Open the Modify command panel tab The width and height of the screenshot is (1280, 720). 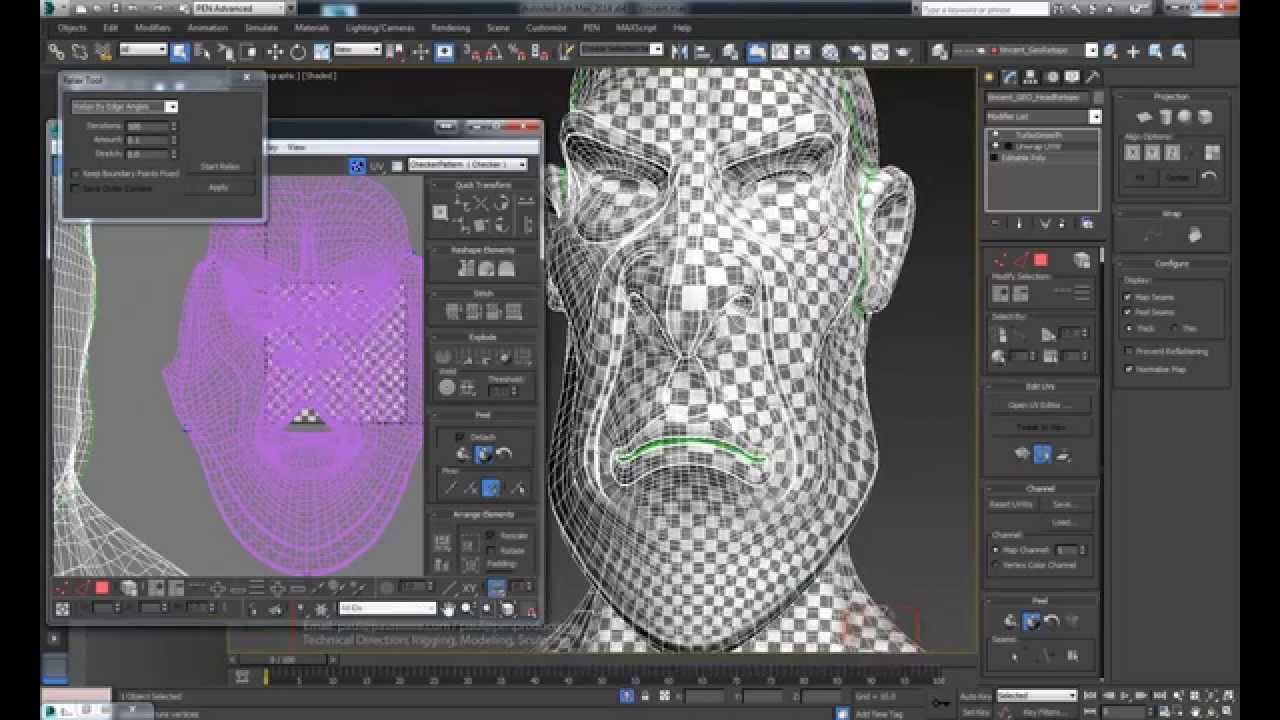coord(1011,77)
